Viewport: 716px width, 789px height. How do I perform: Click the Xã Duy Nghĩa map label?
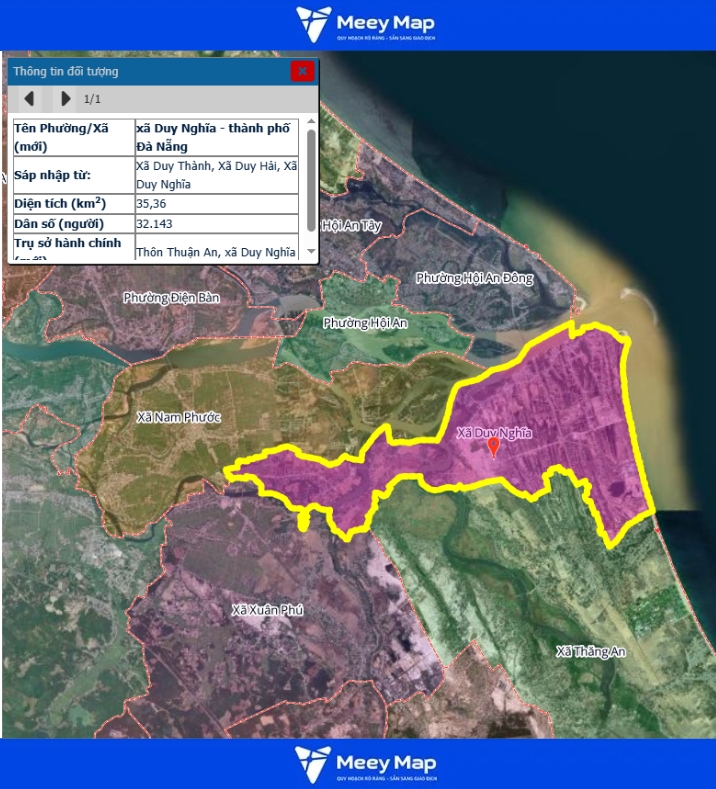(494, 433)
